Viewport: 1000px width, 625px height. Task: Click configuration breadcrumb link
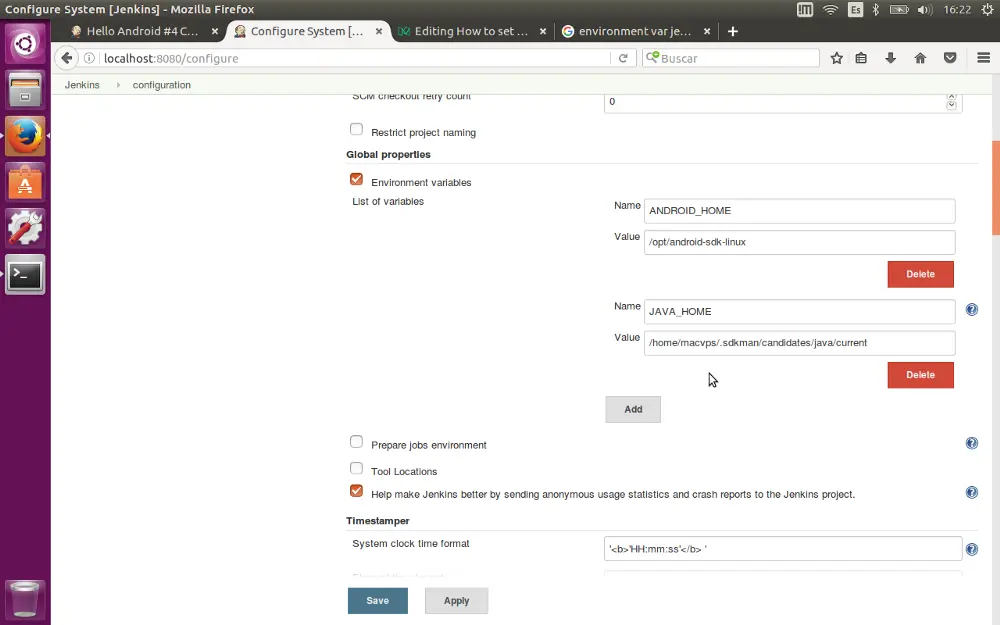pyautogui.click(x=161, y=85)
